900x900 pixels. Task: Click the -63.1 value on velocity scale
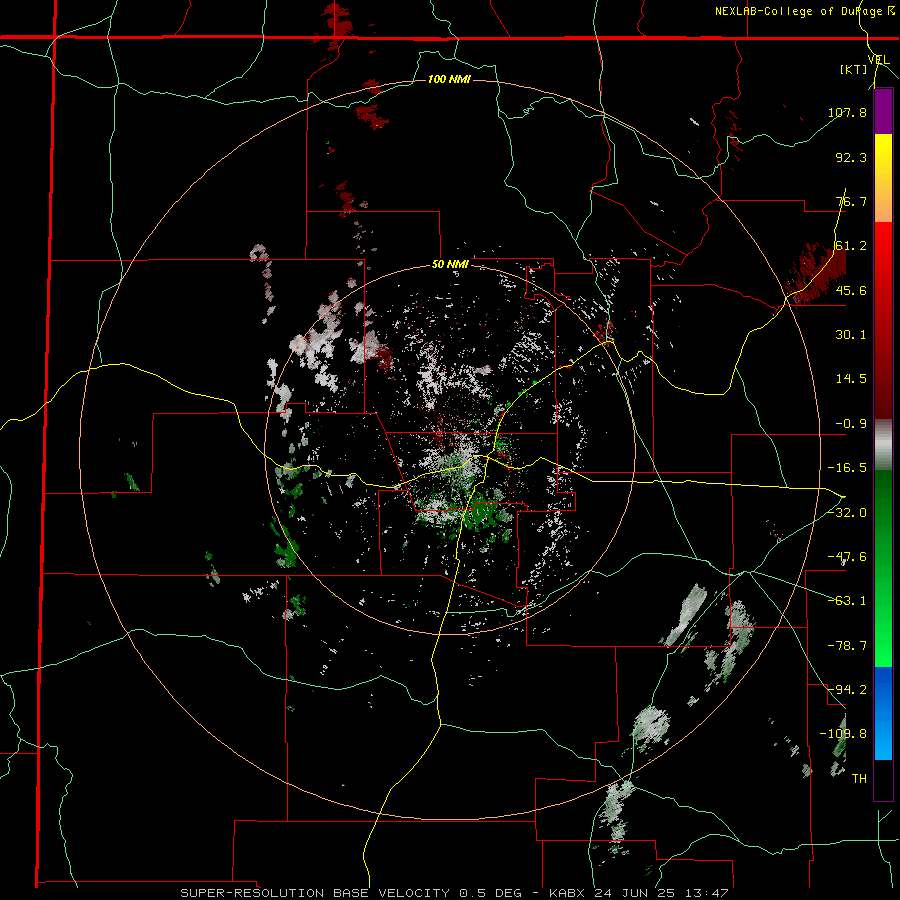pos(847,601)
